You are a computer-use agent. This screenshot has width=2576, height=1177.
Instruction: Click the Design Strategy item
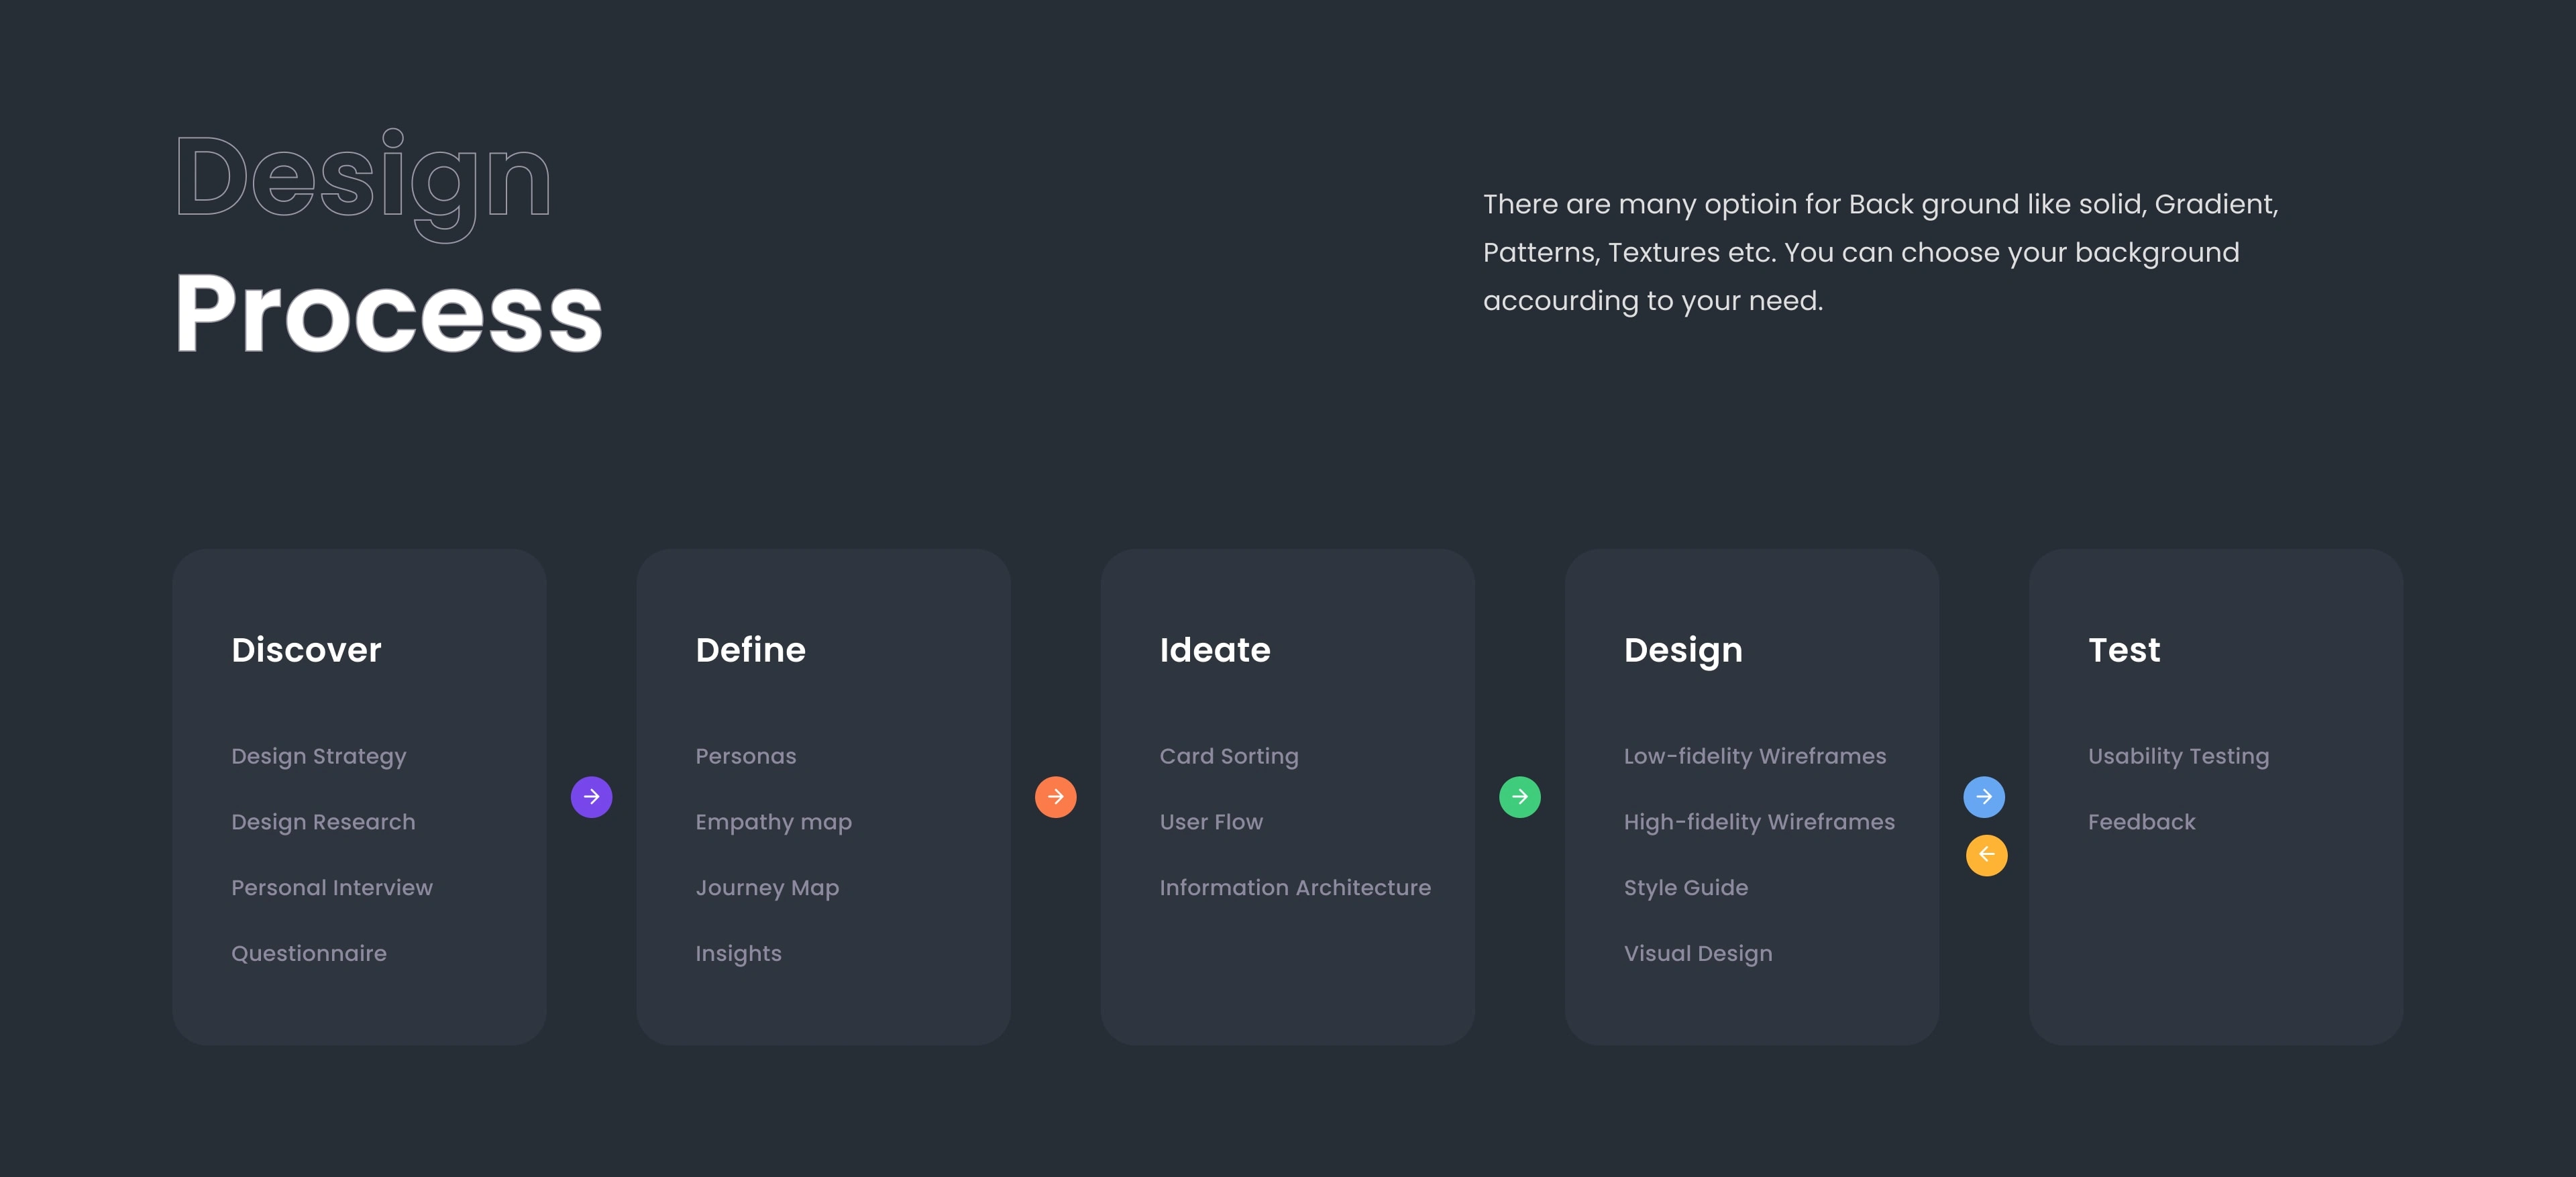(318, 756)
